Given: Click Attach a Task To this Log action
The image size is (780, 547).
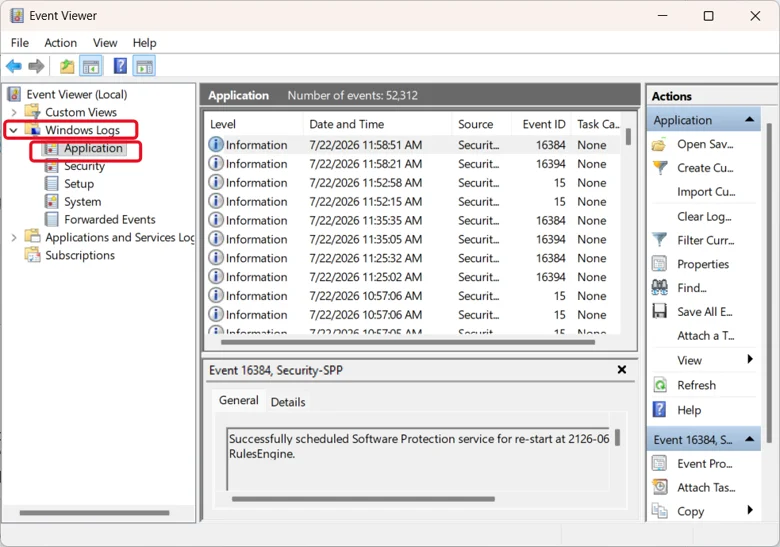Looking at the screenshot, I should tap(705, 336).
